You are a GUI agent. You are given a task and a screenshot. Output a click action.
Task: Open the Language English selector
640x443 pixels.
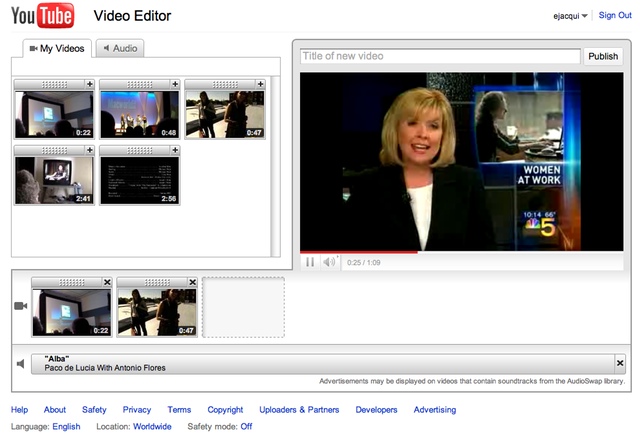pyautogui.click(x=66, y=427)
